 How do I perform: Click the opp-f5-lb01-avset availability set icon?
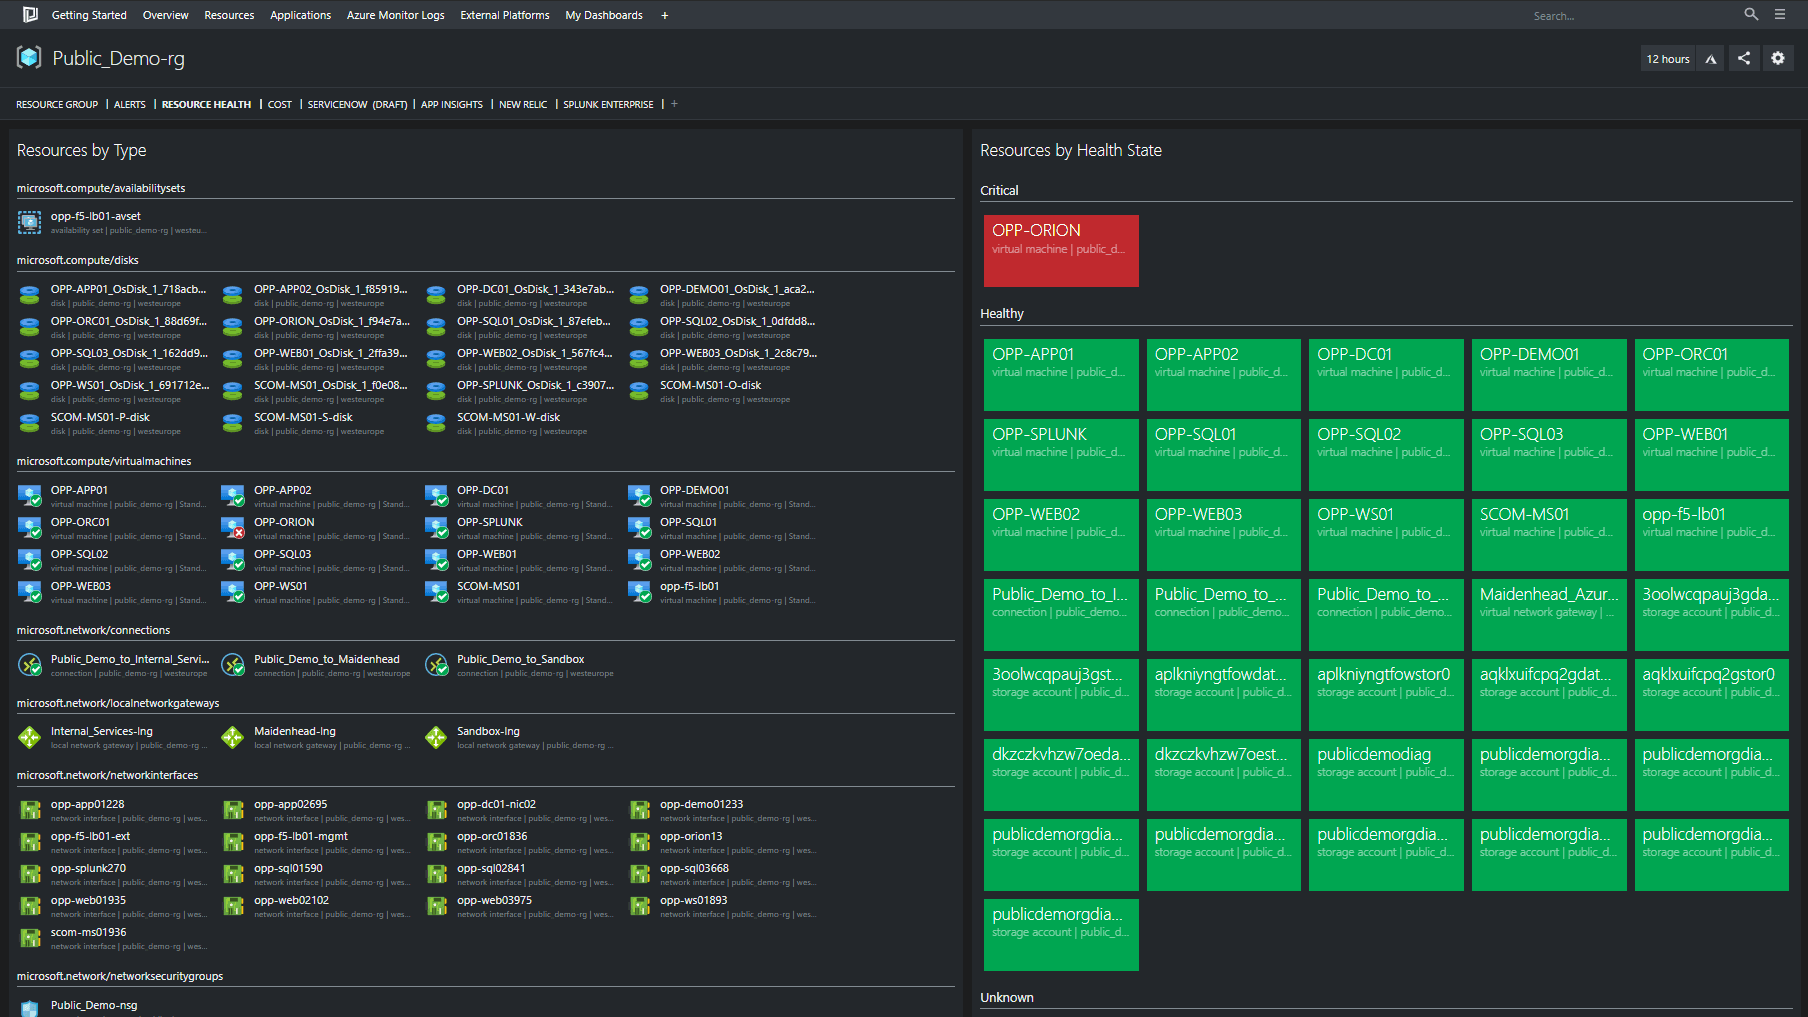point(30,222)
